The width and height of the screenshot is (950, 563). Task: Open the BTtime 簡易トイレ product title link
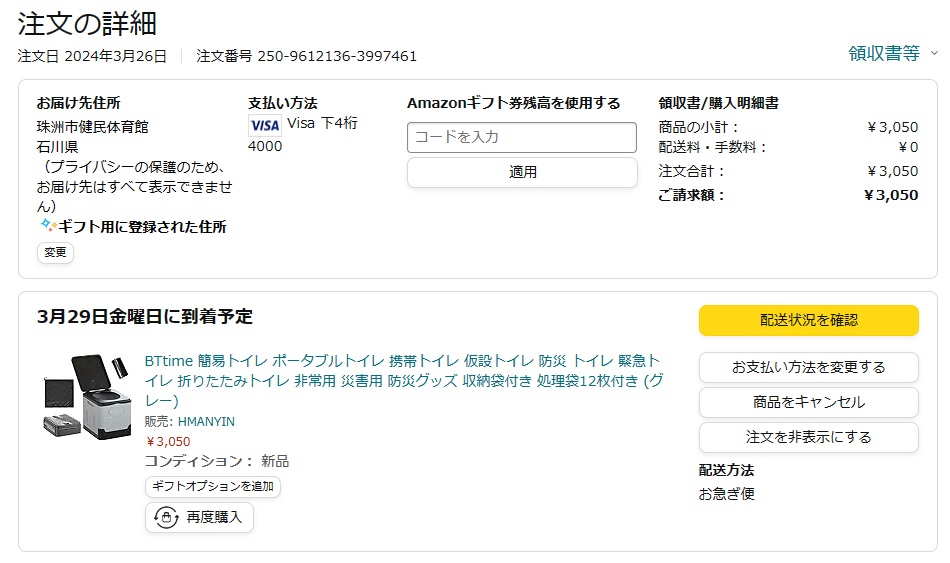tap(404, 381)
